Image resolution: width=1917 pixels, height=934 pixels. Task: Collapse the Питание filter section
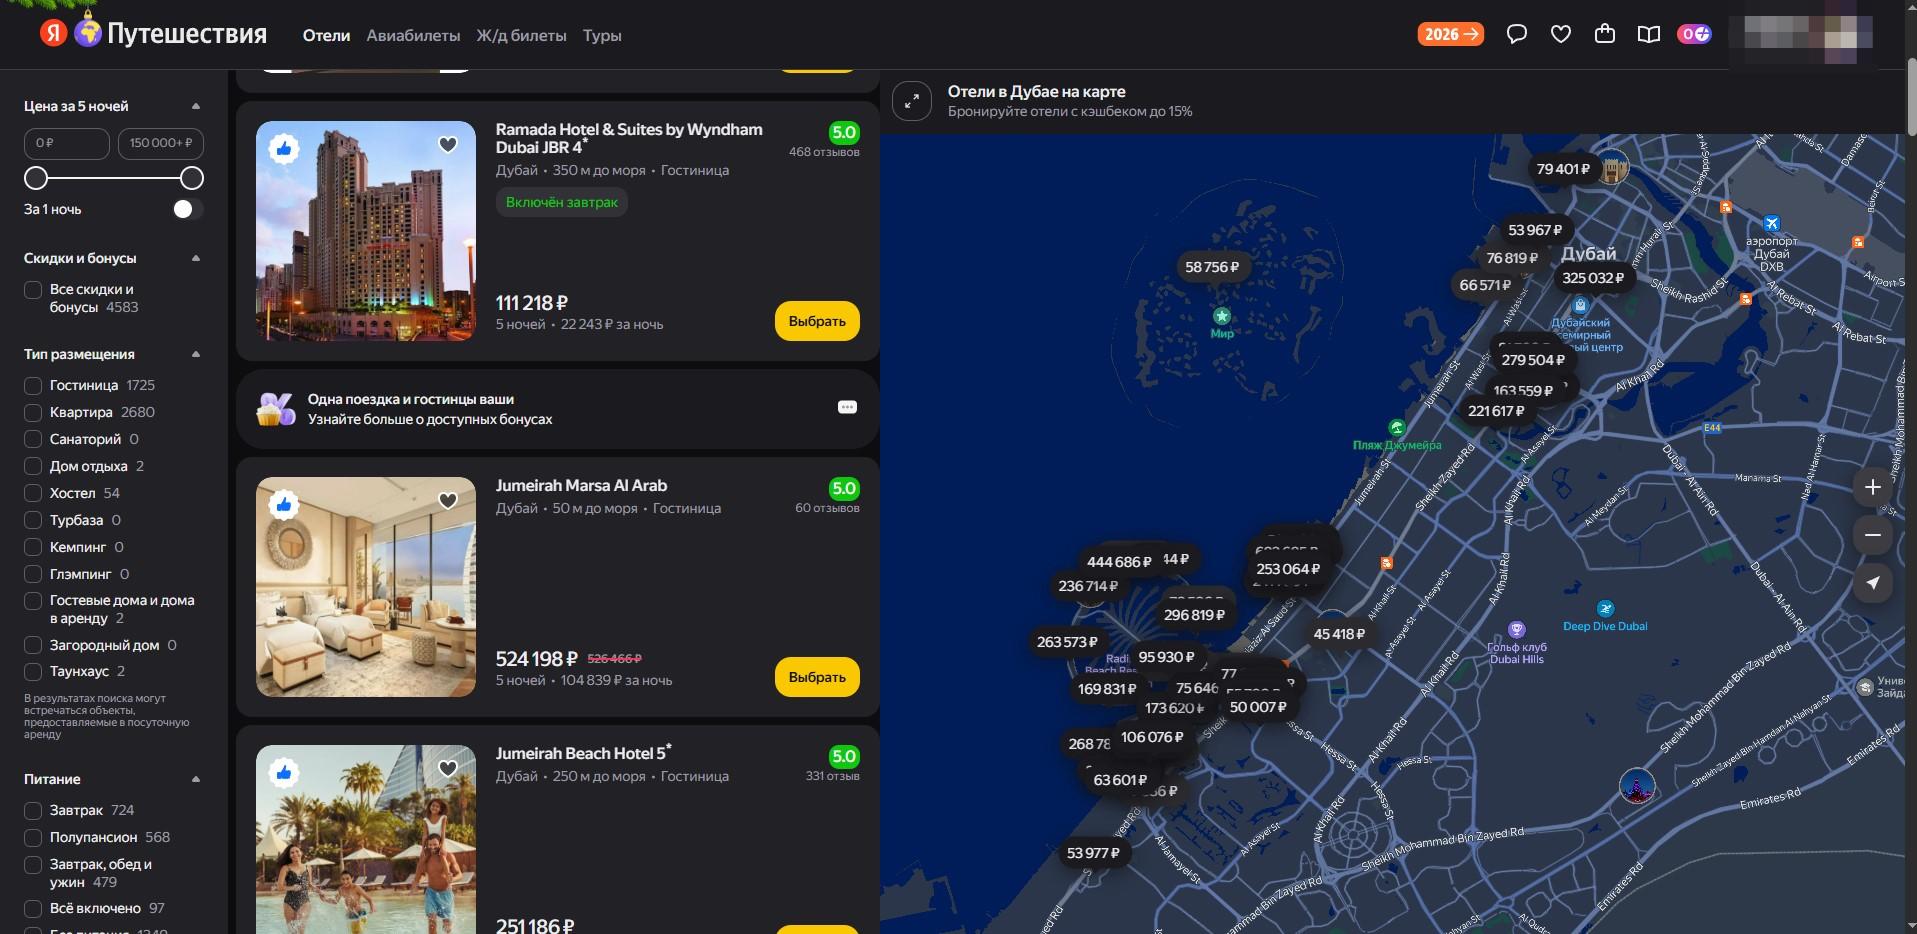pyautogui.click(x=196, y=779)
